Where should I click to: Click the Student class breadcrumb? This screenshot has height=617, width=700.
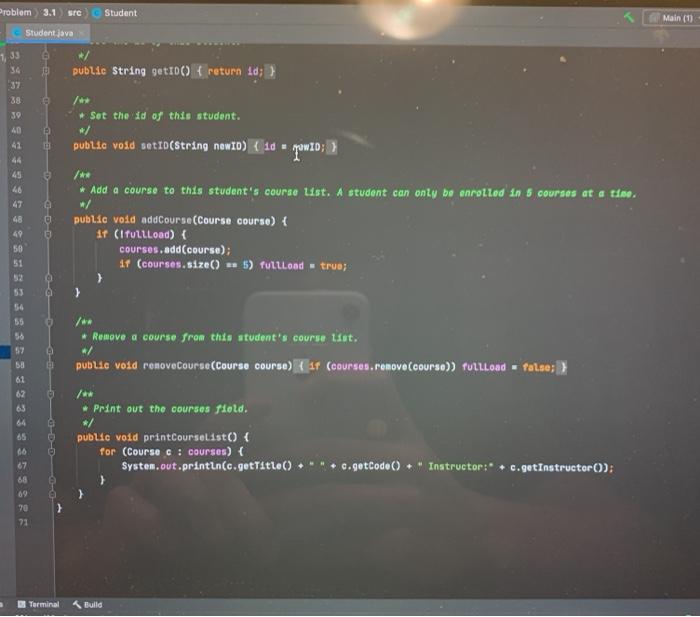(x=120, y=13)
